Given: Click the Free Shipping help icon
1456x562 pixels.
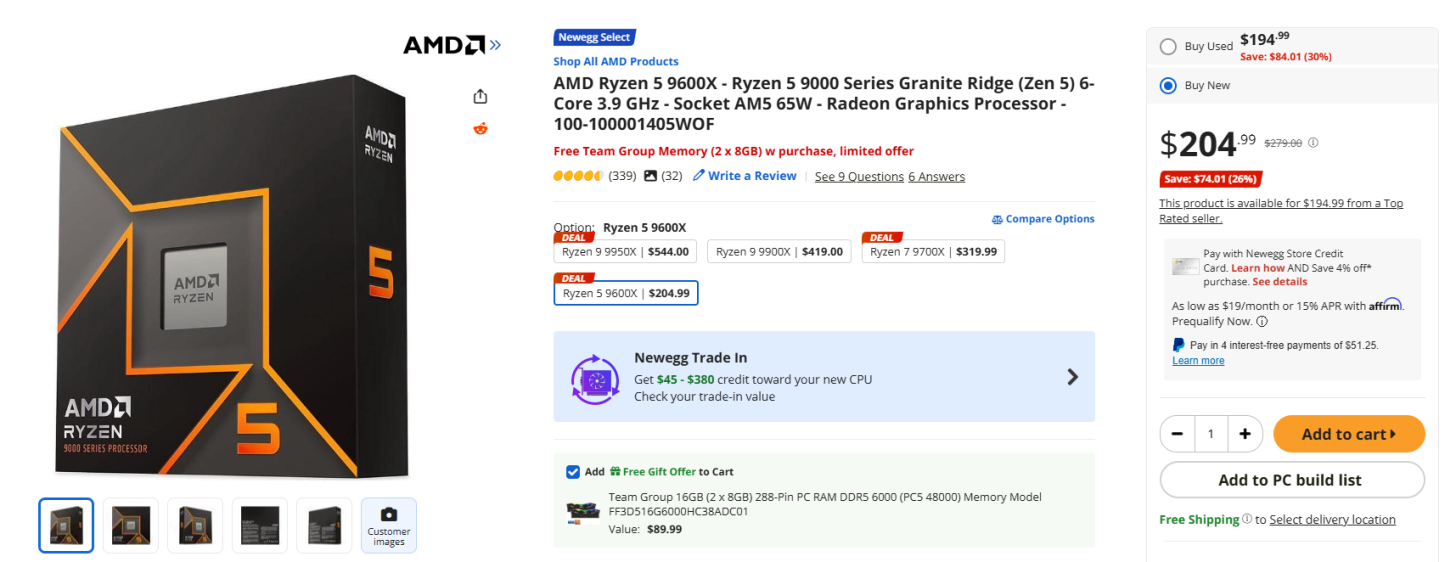Looking at the screenshot, I should (x=1247, y=519).
